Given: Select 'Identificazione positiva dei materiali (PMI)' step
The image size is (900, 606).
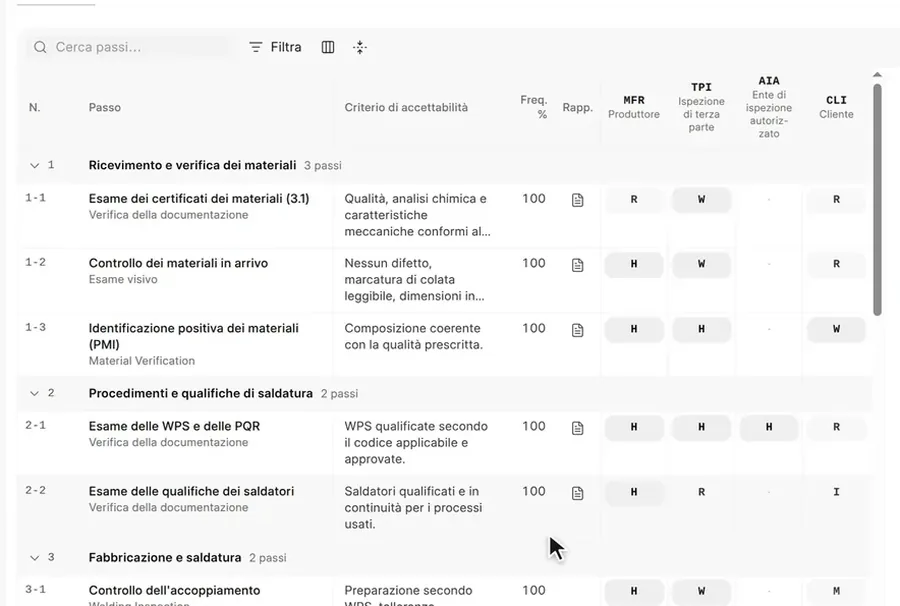Looking at the screenshot, I should tap(193, 336).
